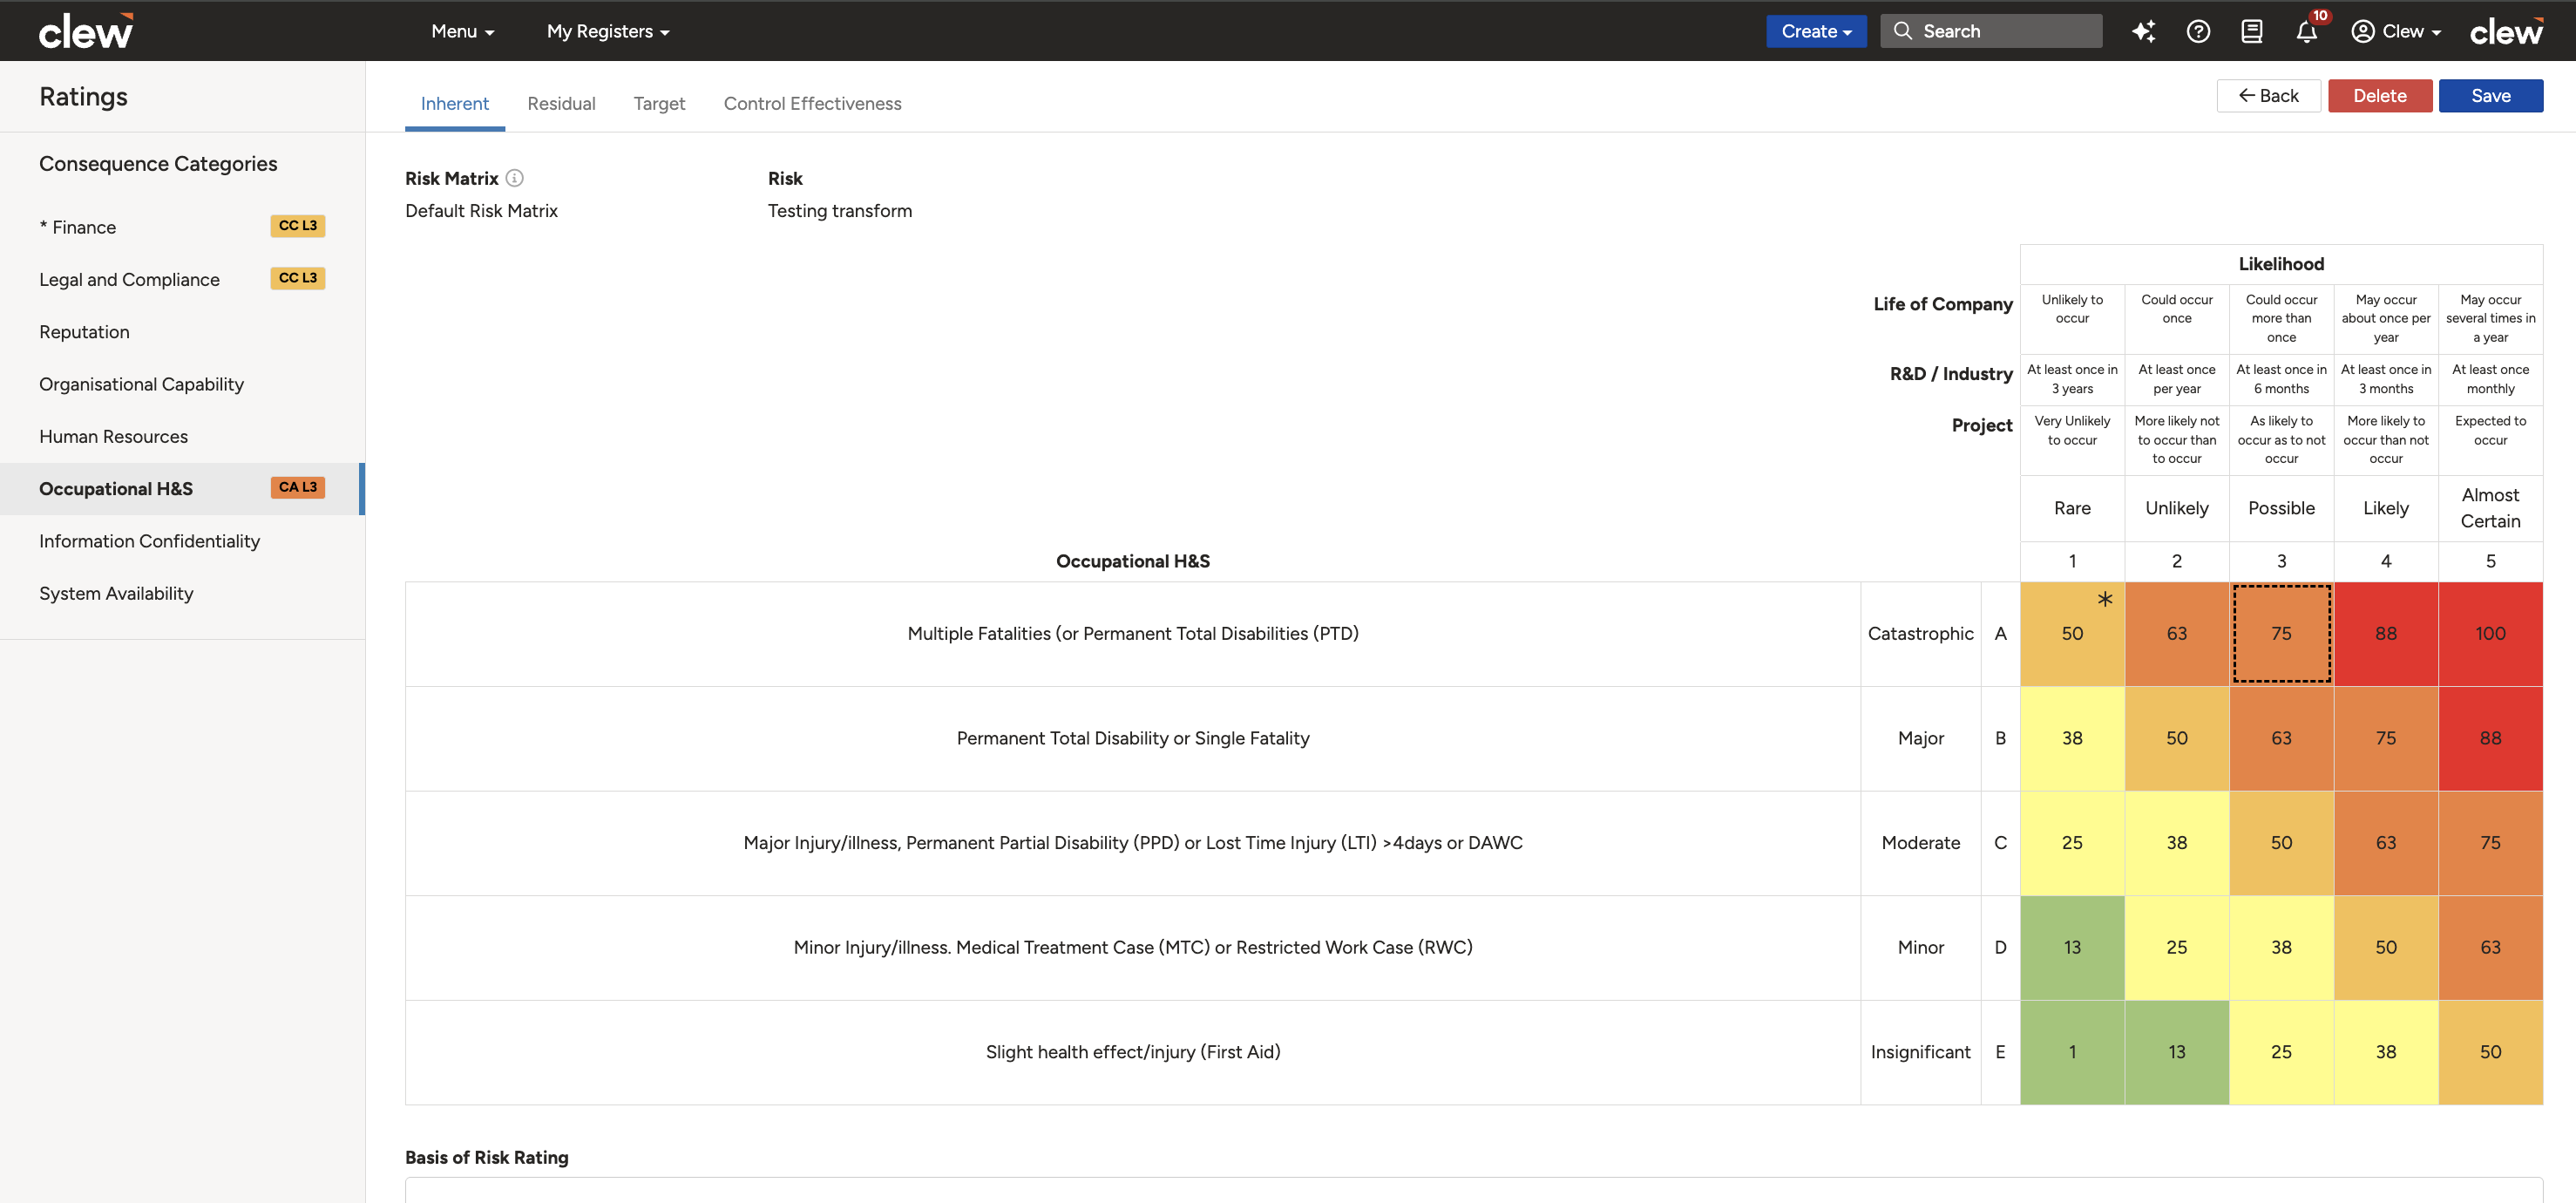
Task: Open the Create dropdown button
Action: tap(1816, 31)
